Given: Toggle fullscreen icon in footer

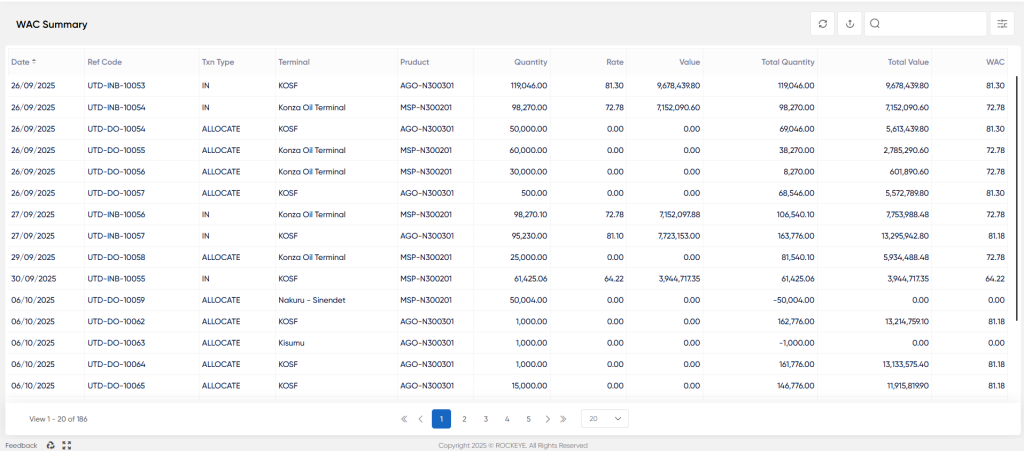Looking at the screenshot, I should click(x=66, y=445).
